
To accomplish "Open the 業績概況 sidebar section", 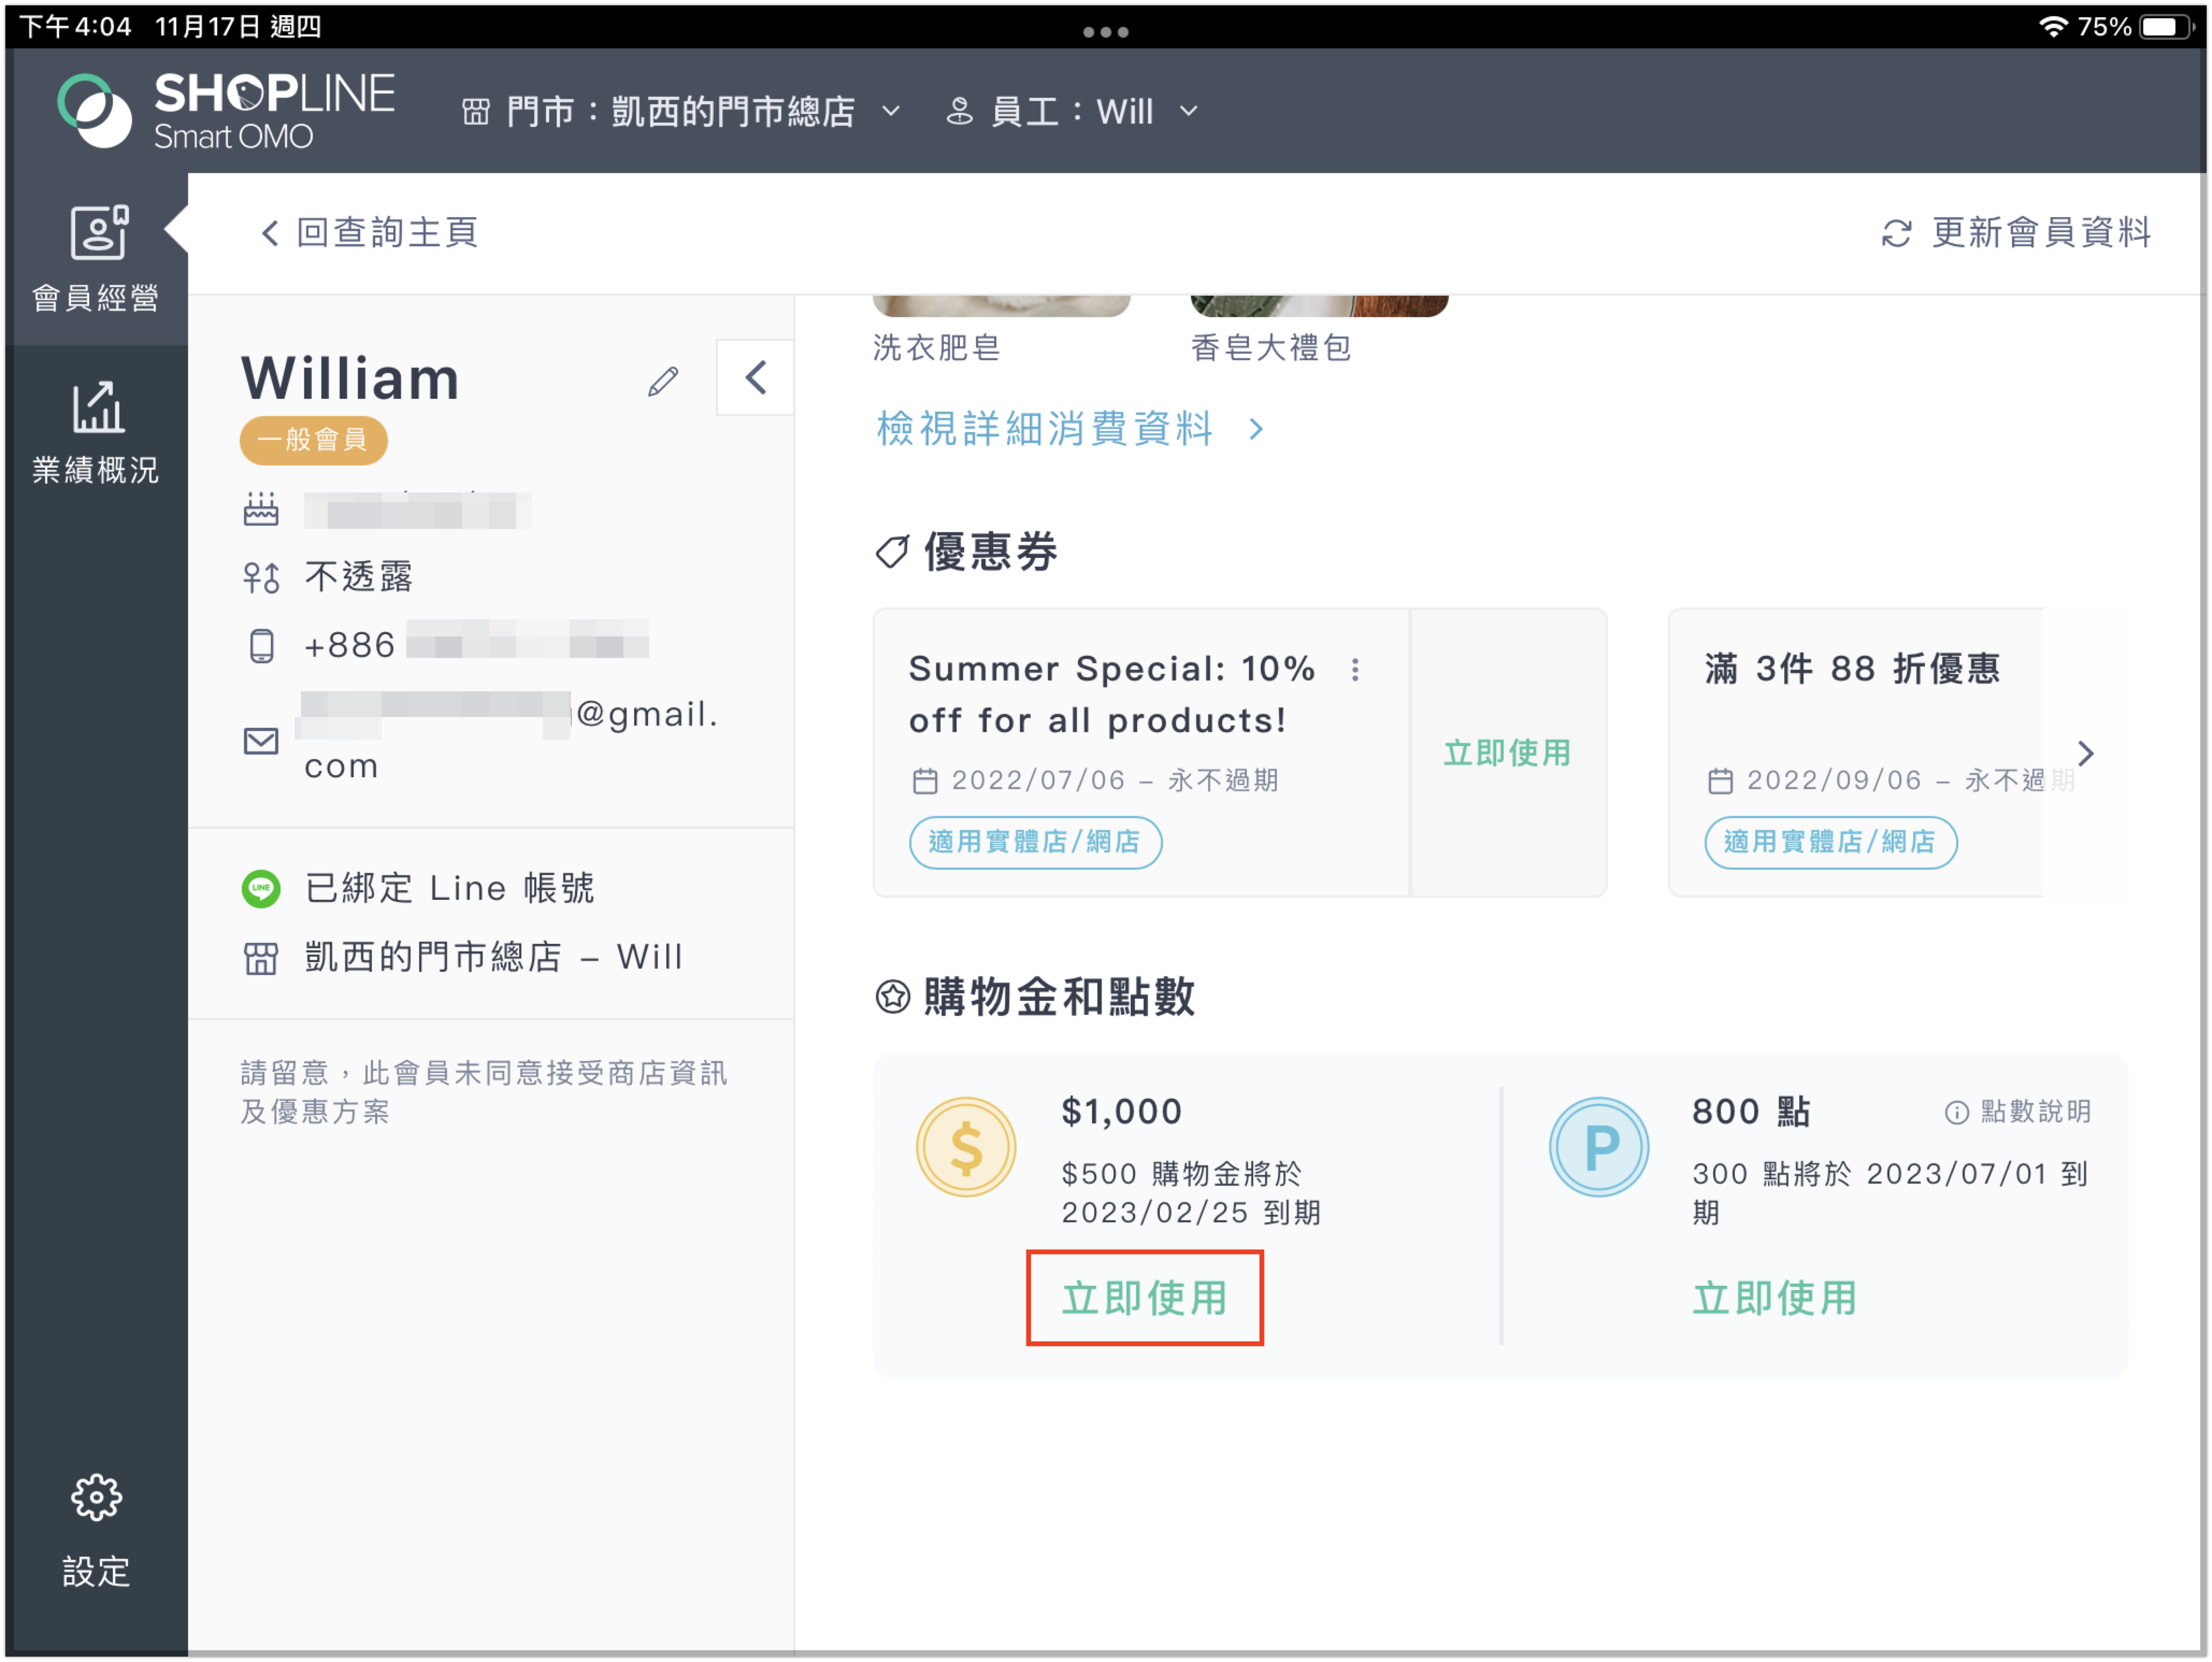I will coord(96,433).
